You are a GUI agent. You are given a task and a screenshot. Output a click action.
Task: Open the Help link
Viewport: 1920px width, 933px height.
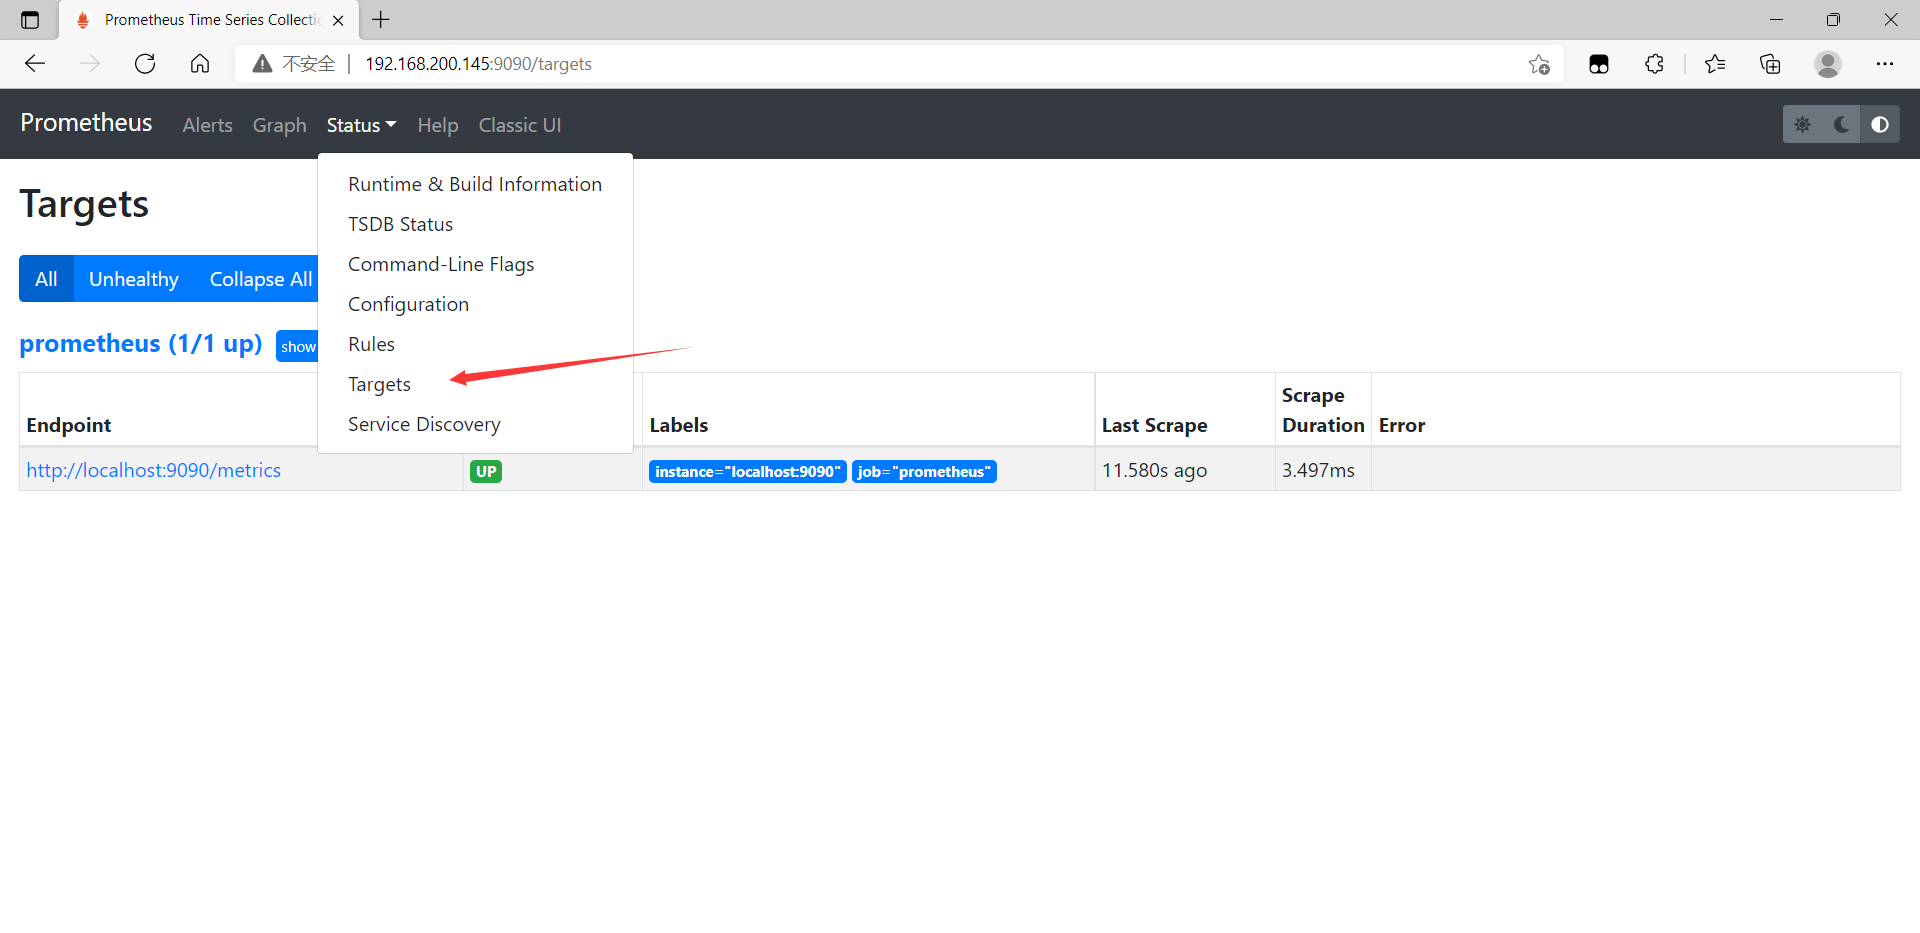(437, 125)
